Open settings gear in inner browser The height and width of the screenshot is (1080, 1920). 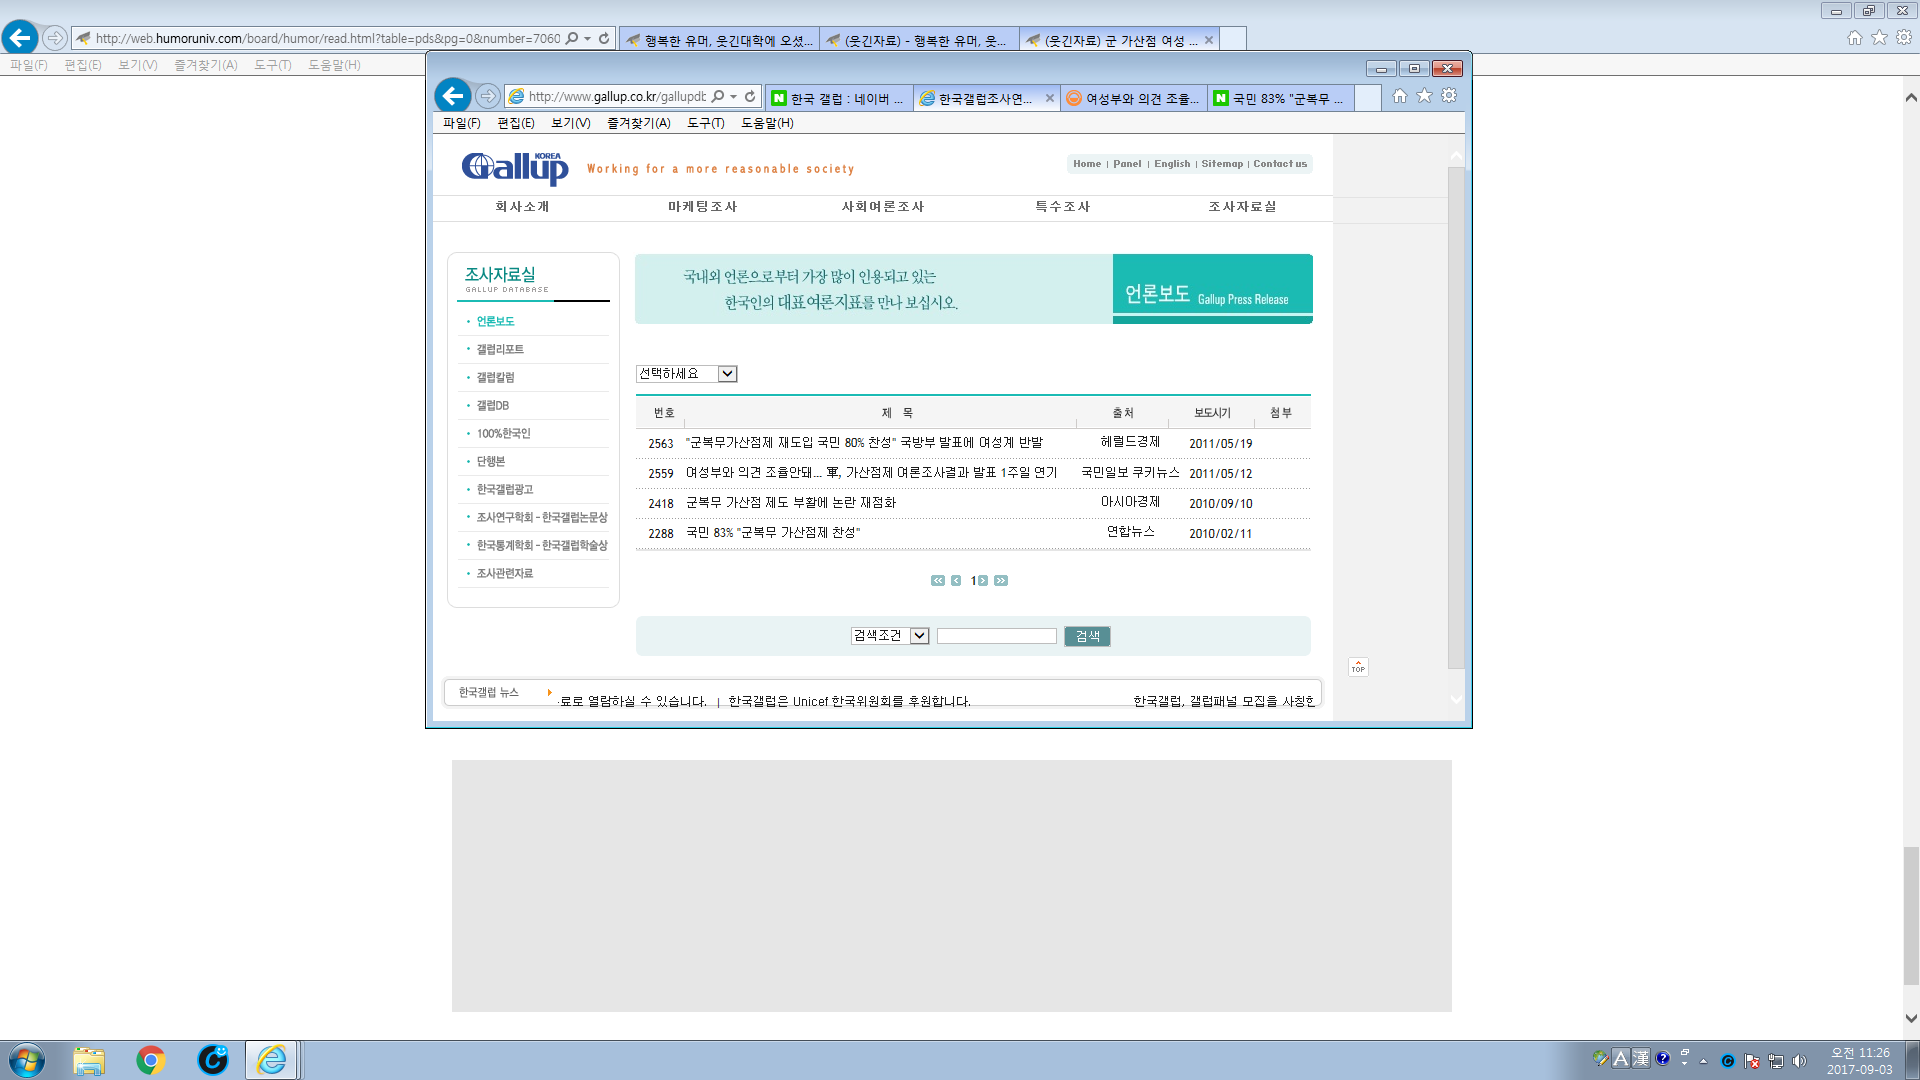[1449, 96]
